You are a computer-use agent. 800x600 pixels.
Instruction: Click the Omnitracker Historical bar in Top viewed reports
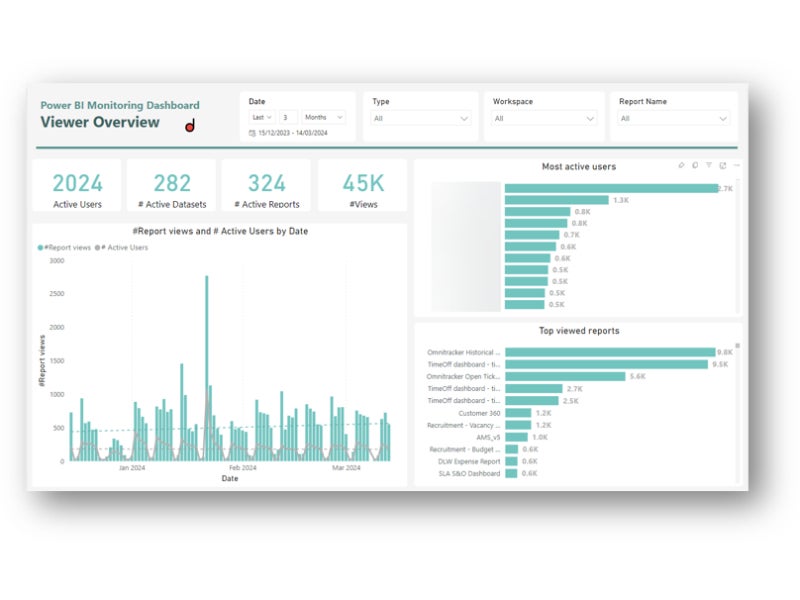click(x=610, y=352)
